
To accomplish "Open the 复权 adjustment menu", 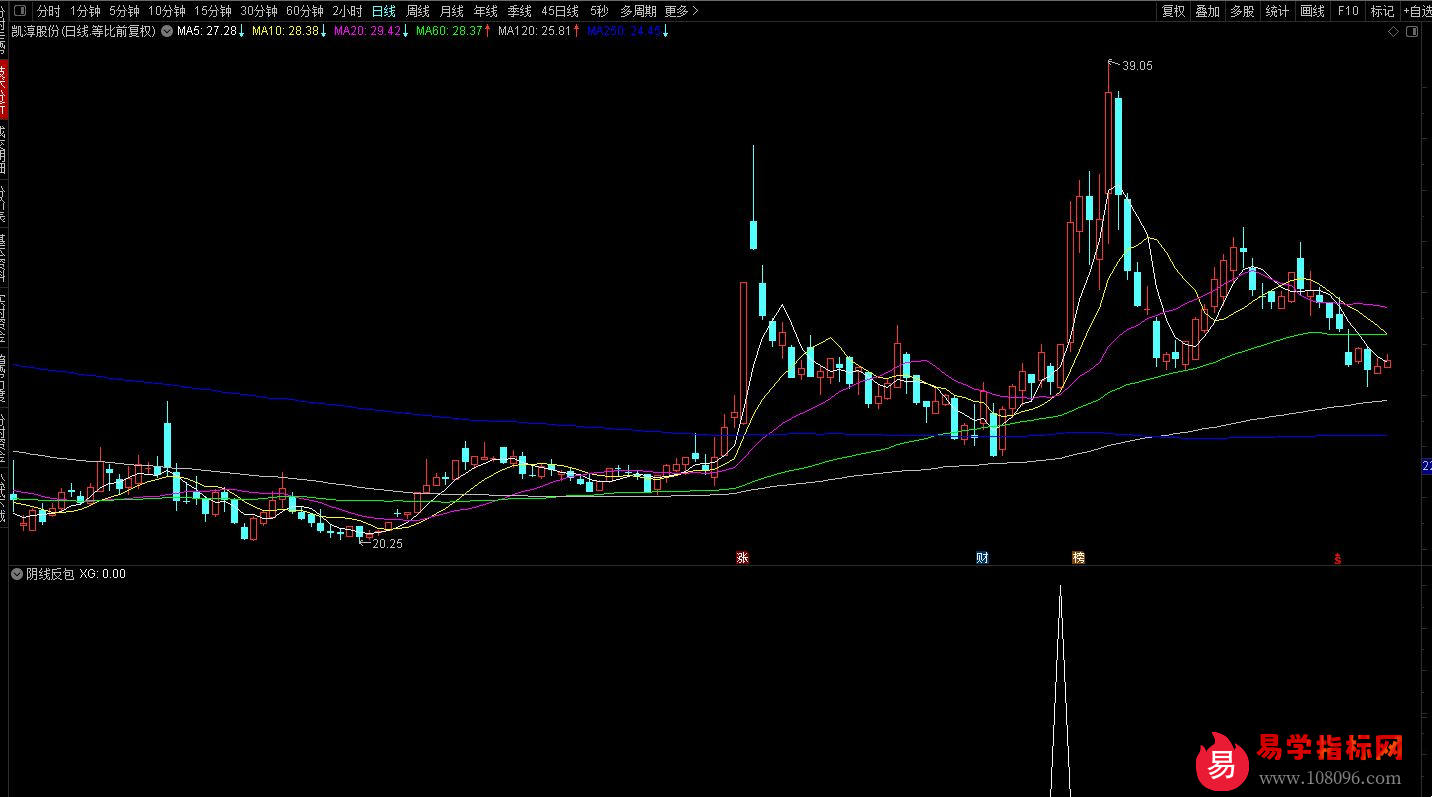I will [1173, 11].
